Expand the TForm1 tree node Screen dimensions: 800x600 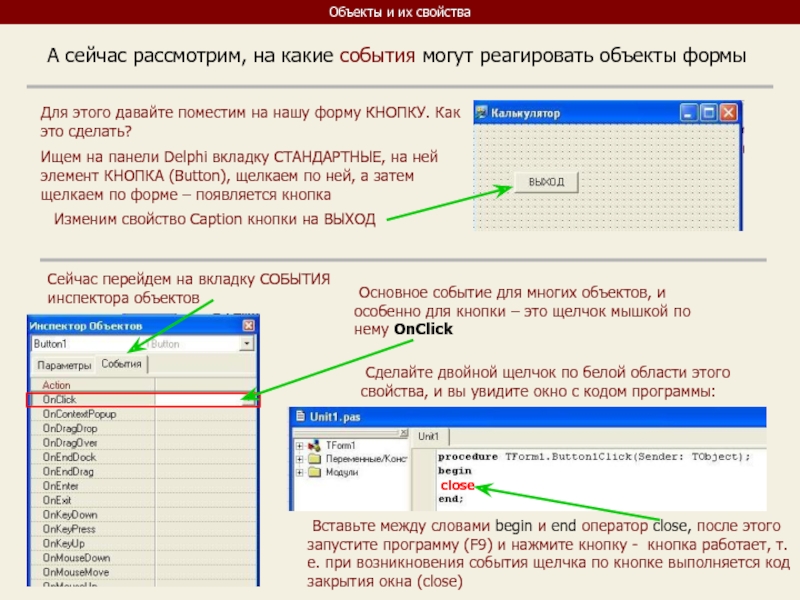(299, 445)
